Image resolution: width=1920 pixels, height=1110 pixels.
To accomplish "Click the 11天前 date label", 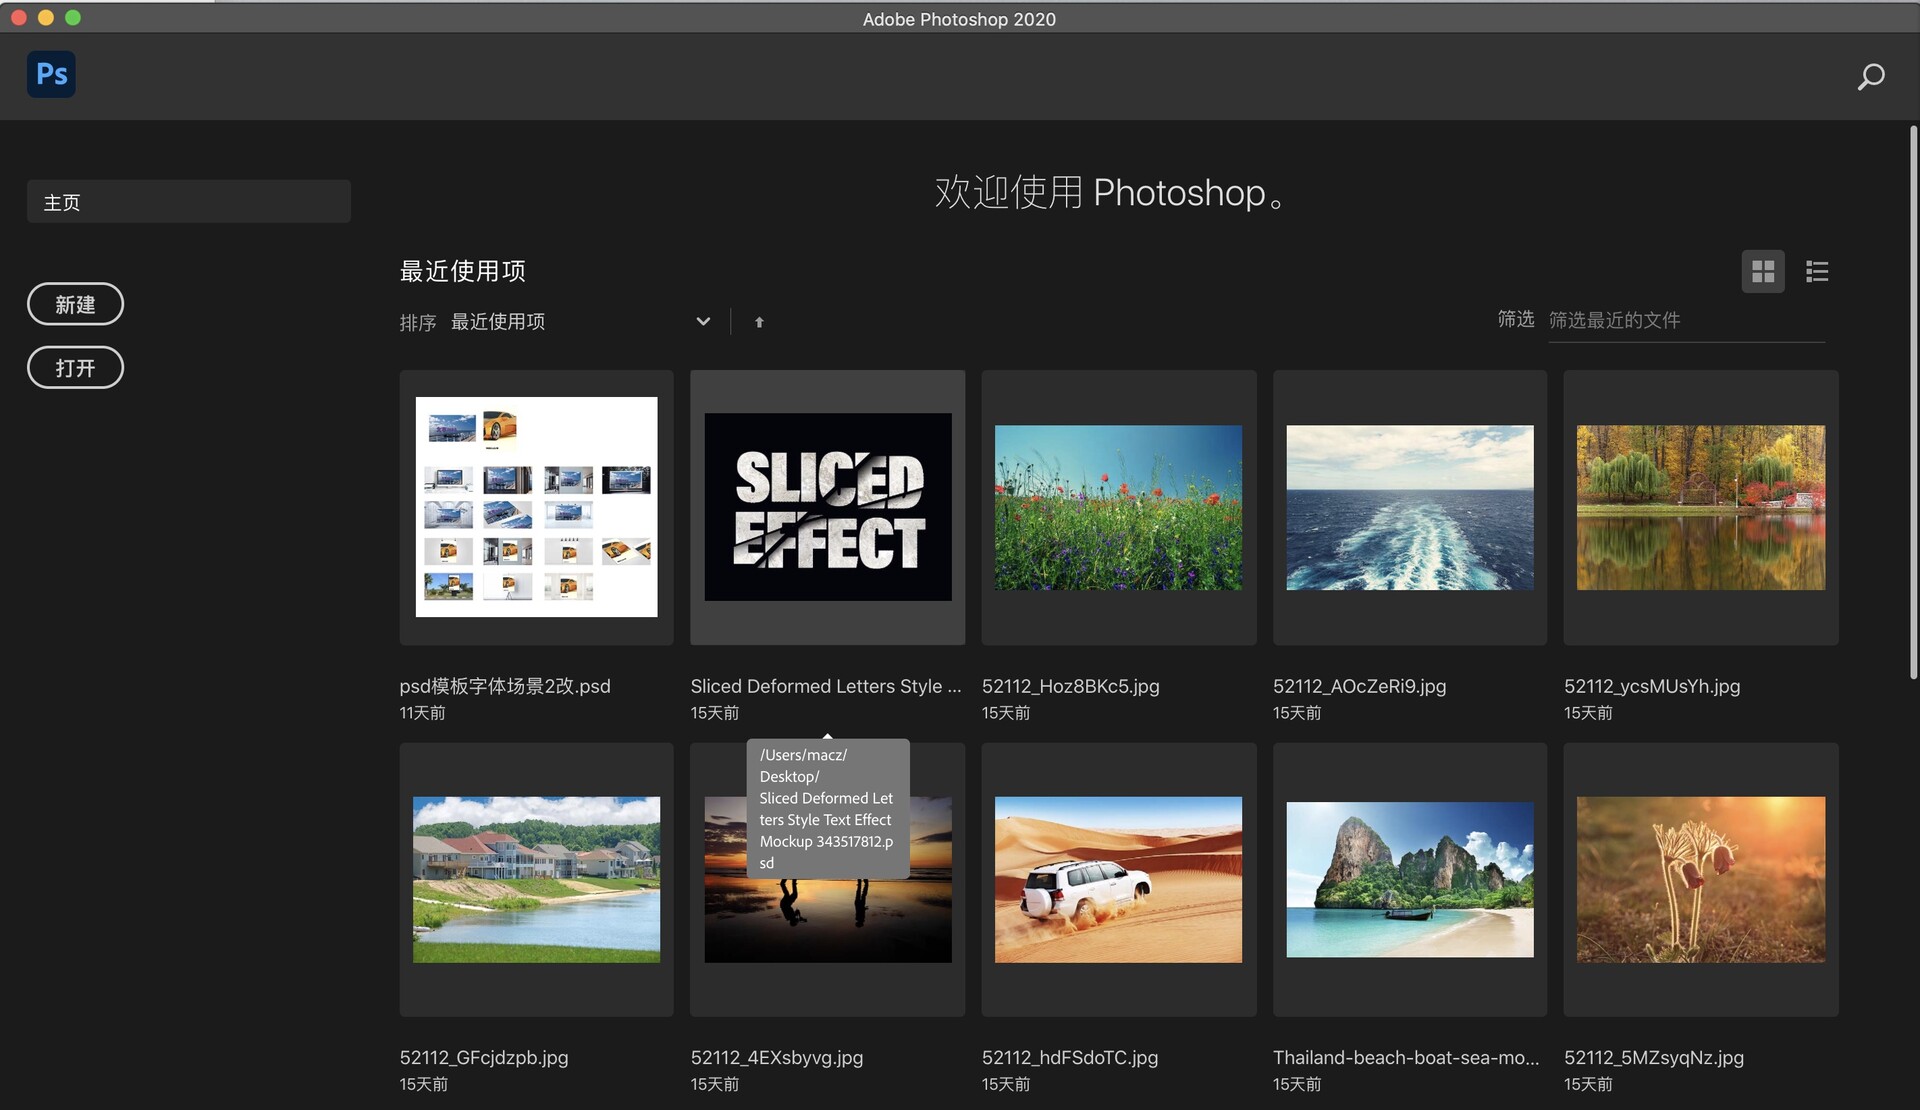I will click(x=423, y=713).
